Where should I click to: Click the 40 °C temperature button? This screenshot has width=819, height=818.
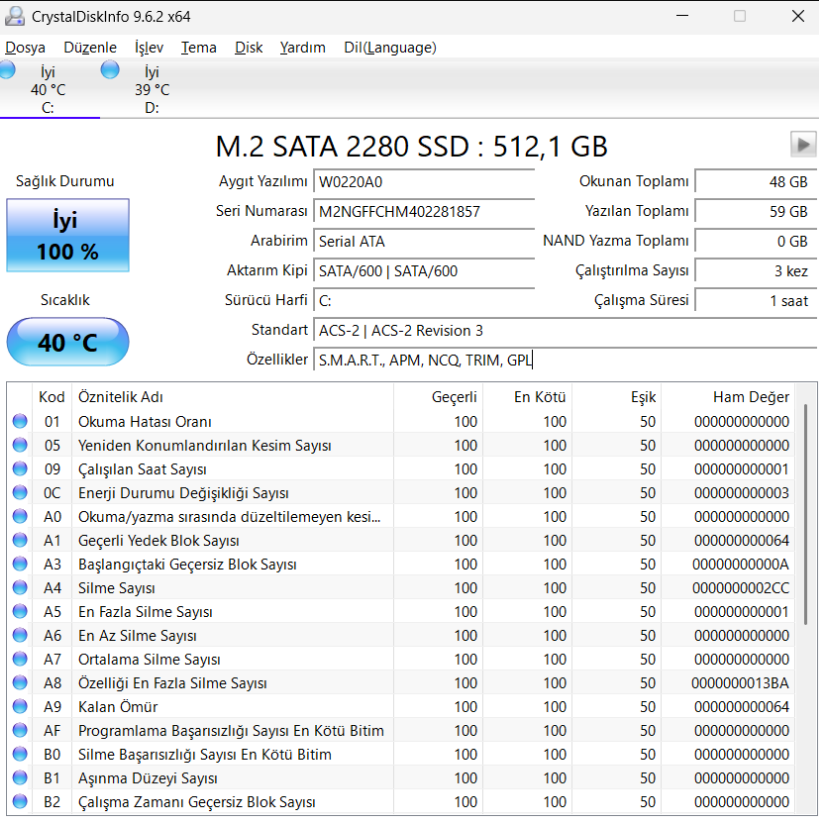pyautogui.click(x=67, y=342)
